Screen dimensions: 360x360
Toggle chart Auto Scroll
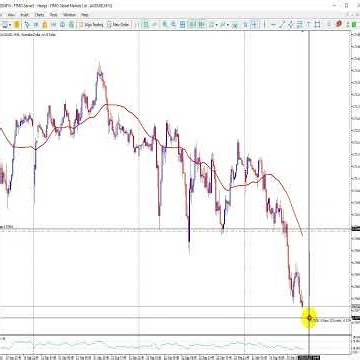tap(192, 25)
